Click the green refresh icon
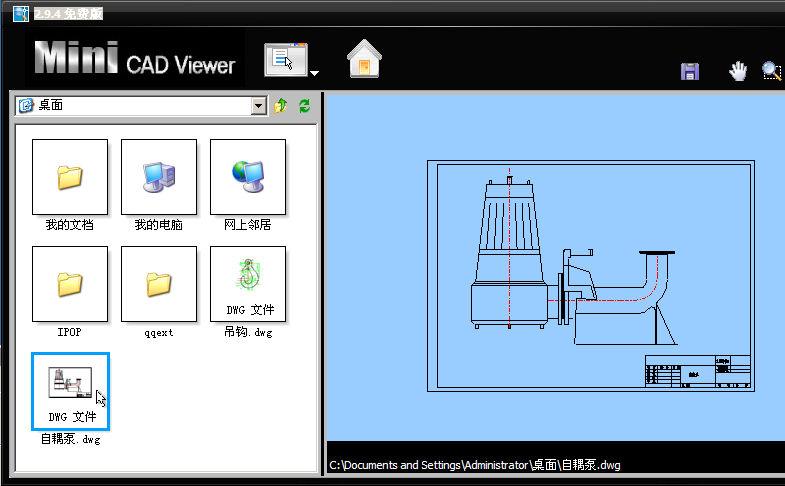This screenshot has height=486, width=785. pyautogui.click(x=304, y=105)
